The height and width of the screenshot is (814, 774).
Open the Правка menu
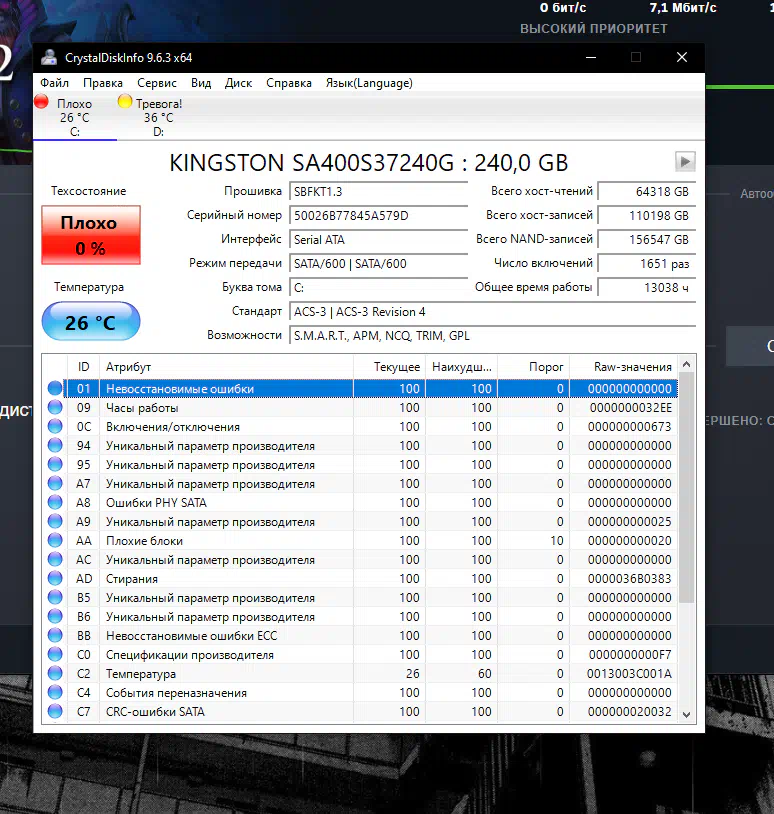[x=103, y=83]
